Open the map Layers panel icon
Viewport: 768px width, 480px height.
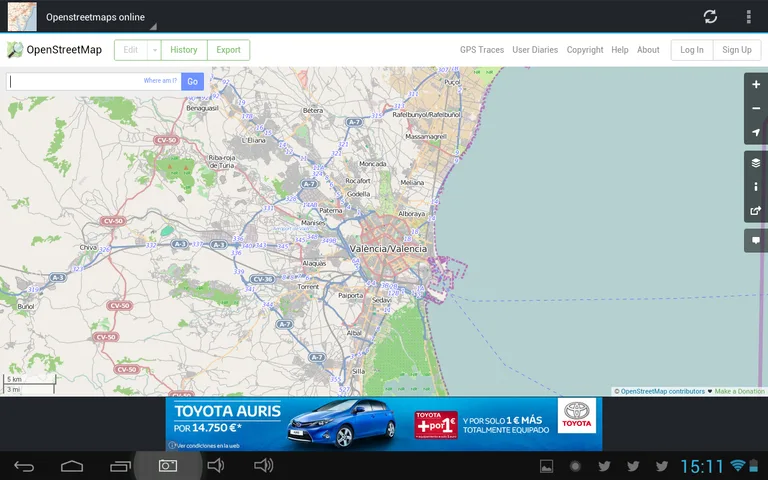[756, 163]
